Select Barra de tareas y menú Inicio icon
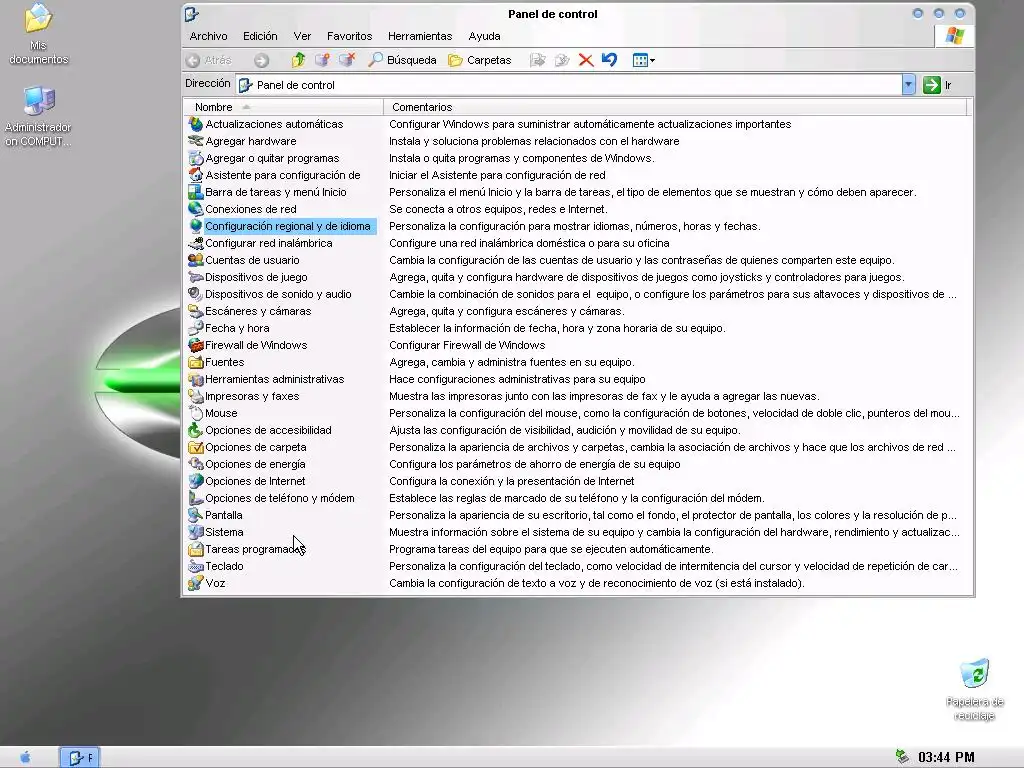The width and height of the screenshot is (1024, 768). [x=195, y=191]
